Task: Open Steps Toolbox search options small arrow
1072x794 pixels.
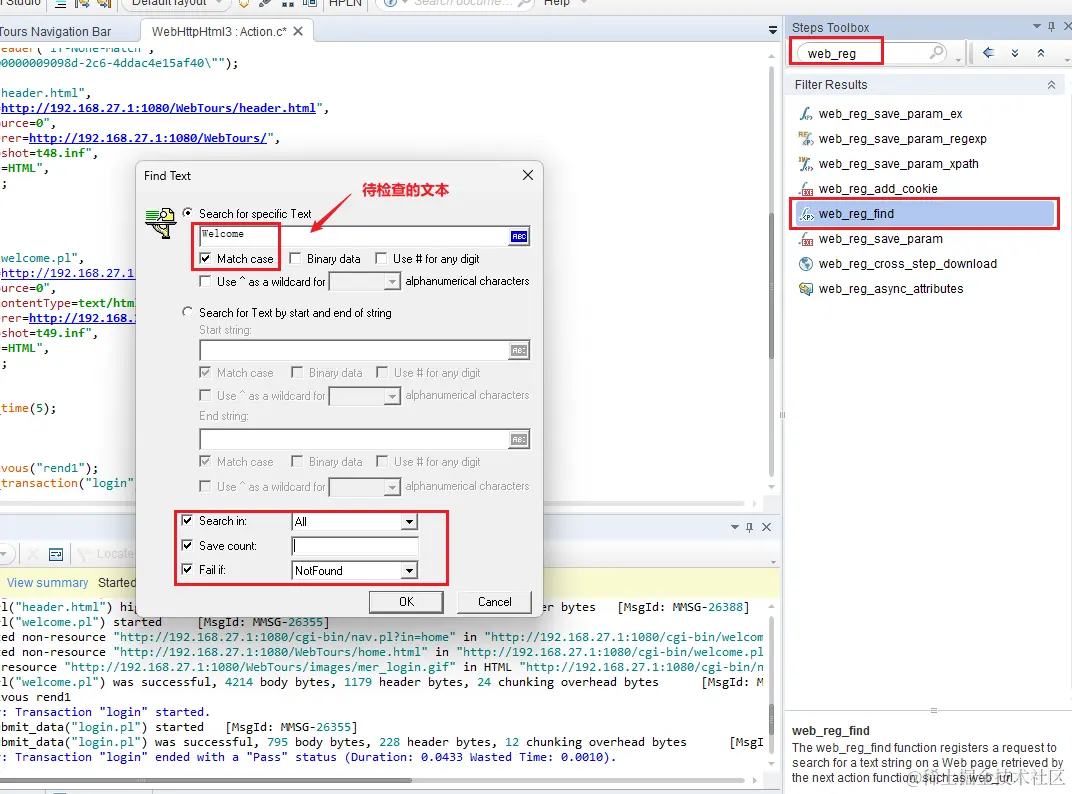Action: click(958, 60)
